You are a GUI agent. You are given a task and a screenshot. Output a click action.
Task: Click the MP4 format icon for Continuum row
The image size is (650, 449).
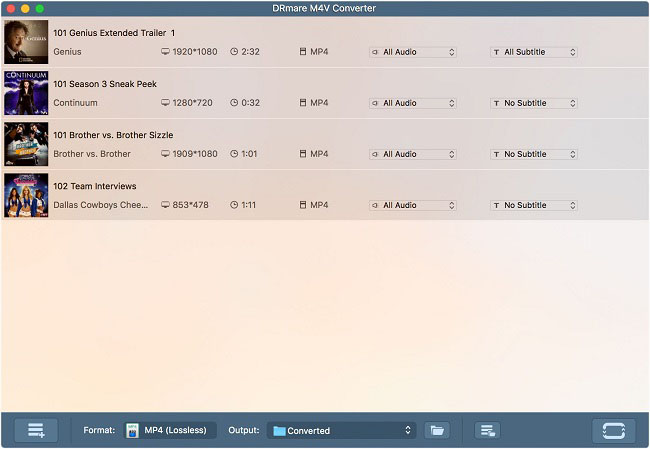303,102
